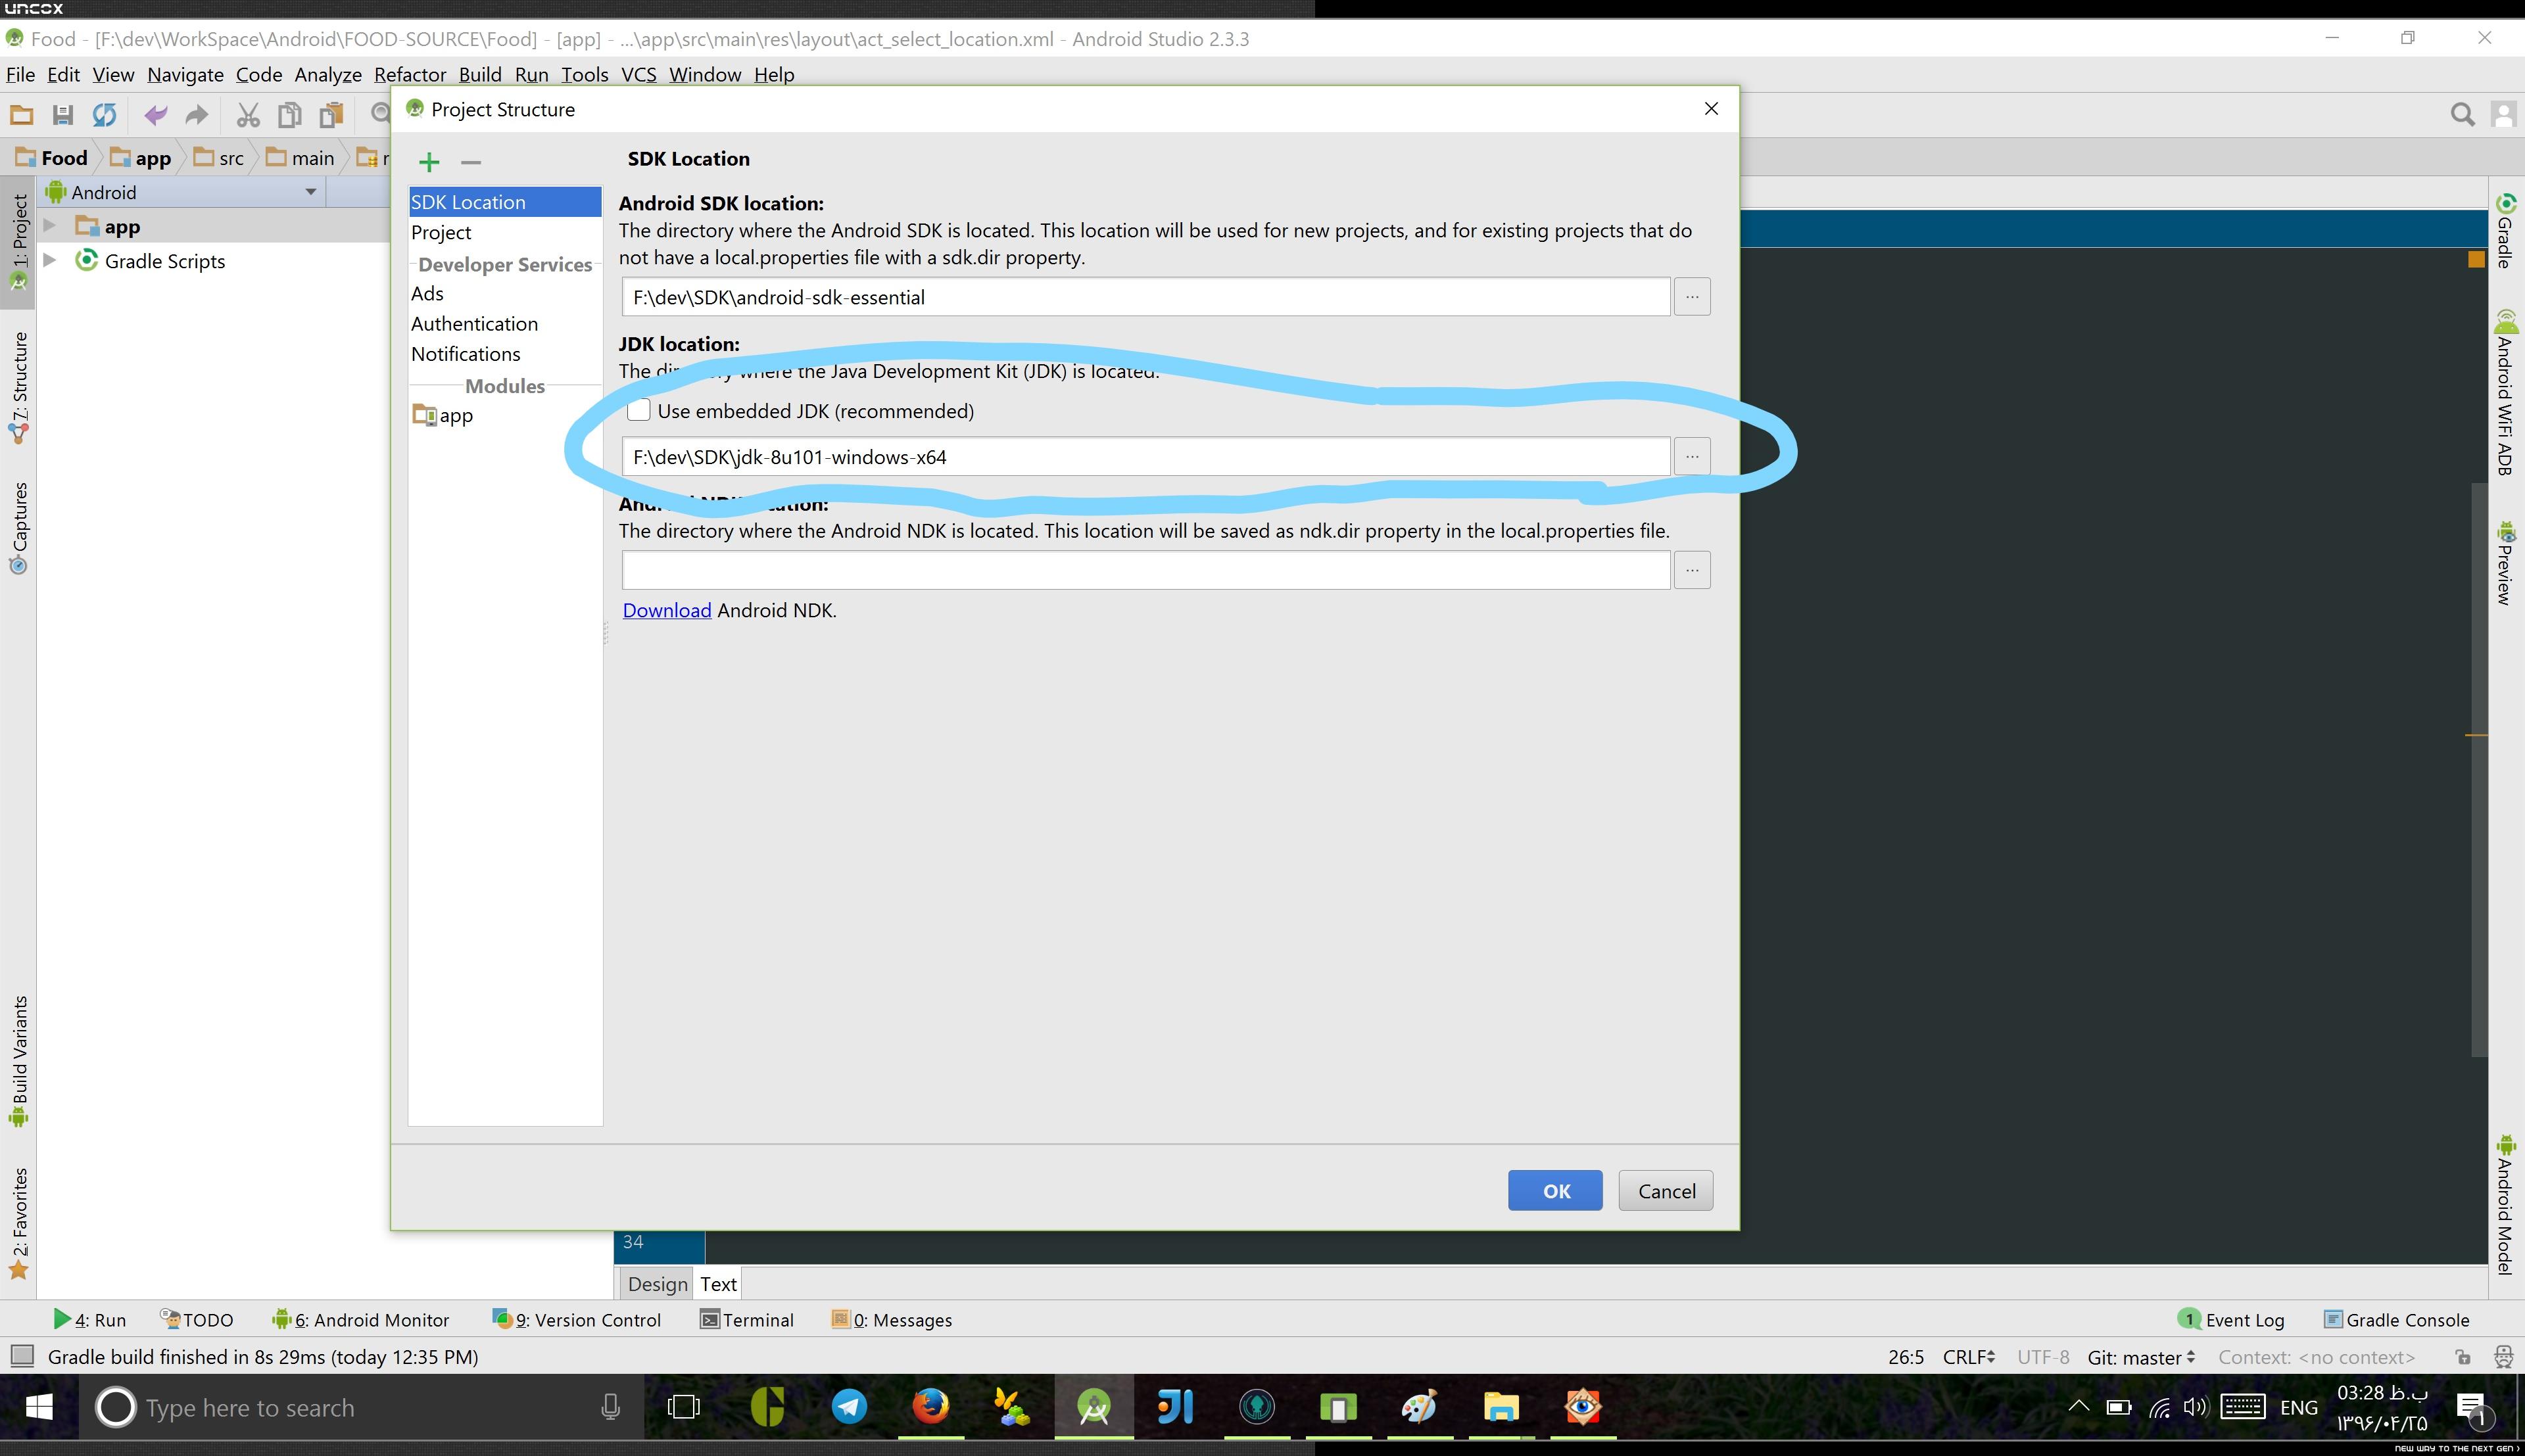Browse for Android SDK location folder

click(1692, 297)
